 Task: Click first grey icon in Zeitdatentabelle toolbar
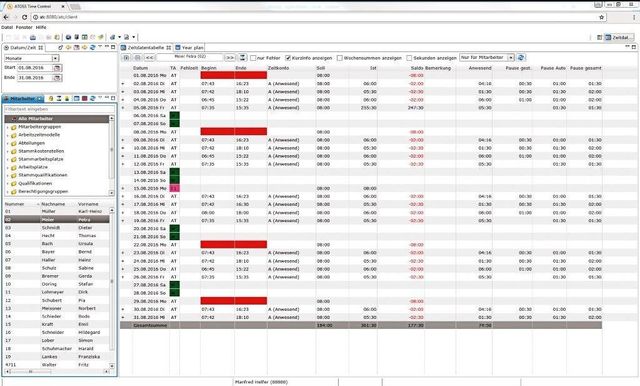click(127, 58)
